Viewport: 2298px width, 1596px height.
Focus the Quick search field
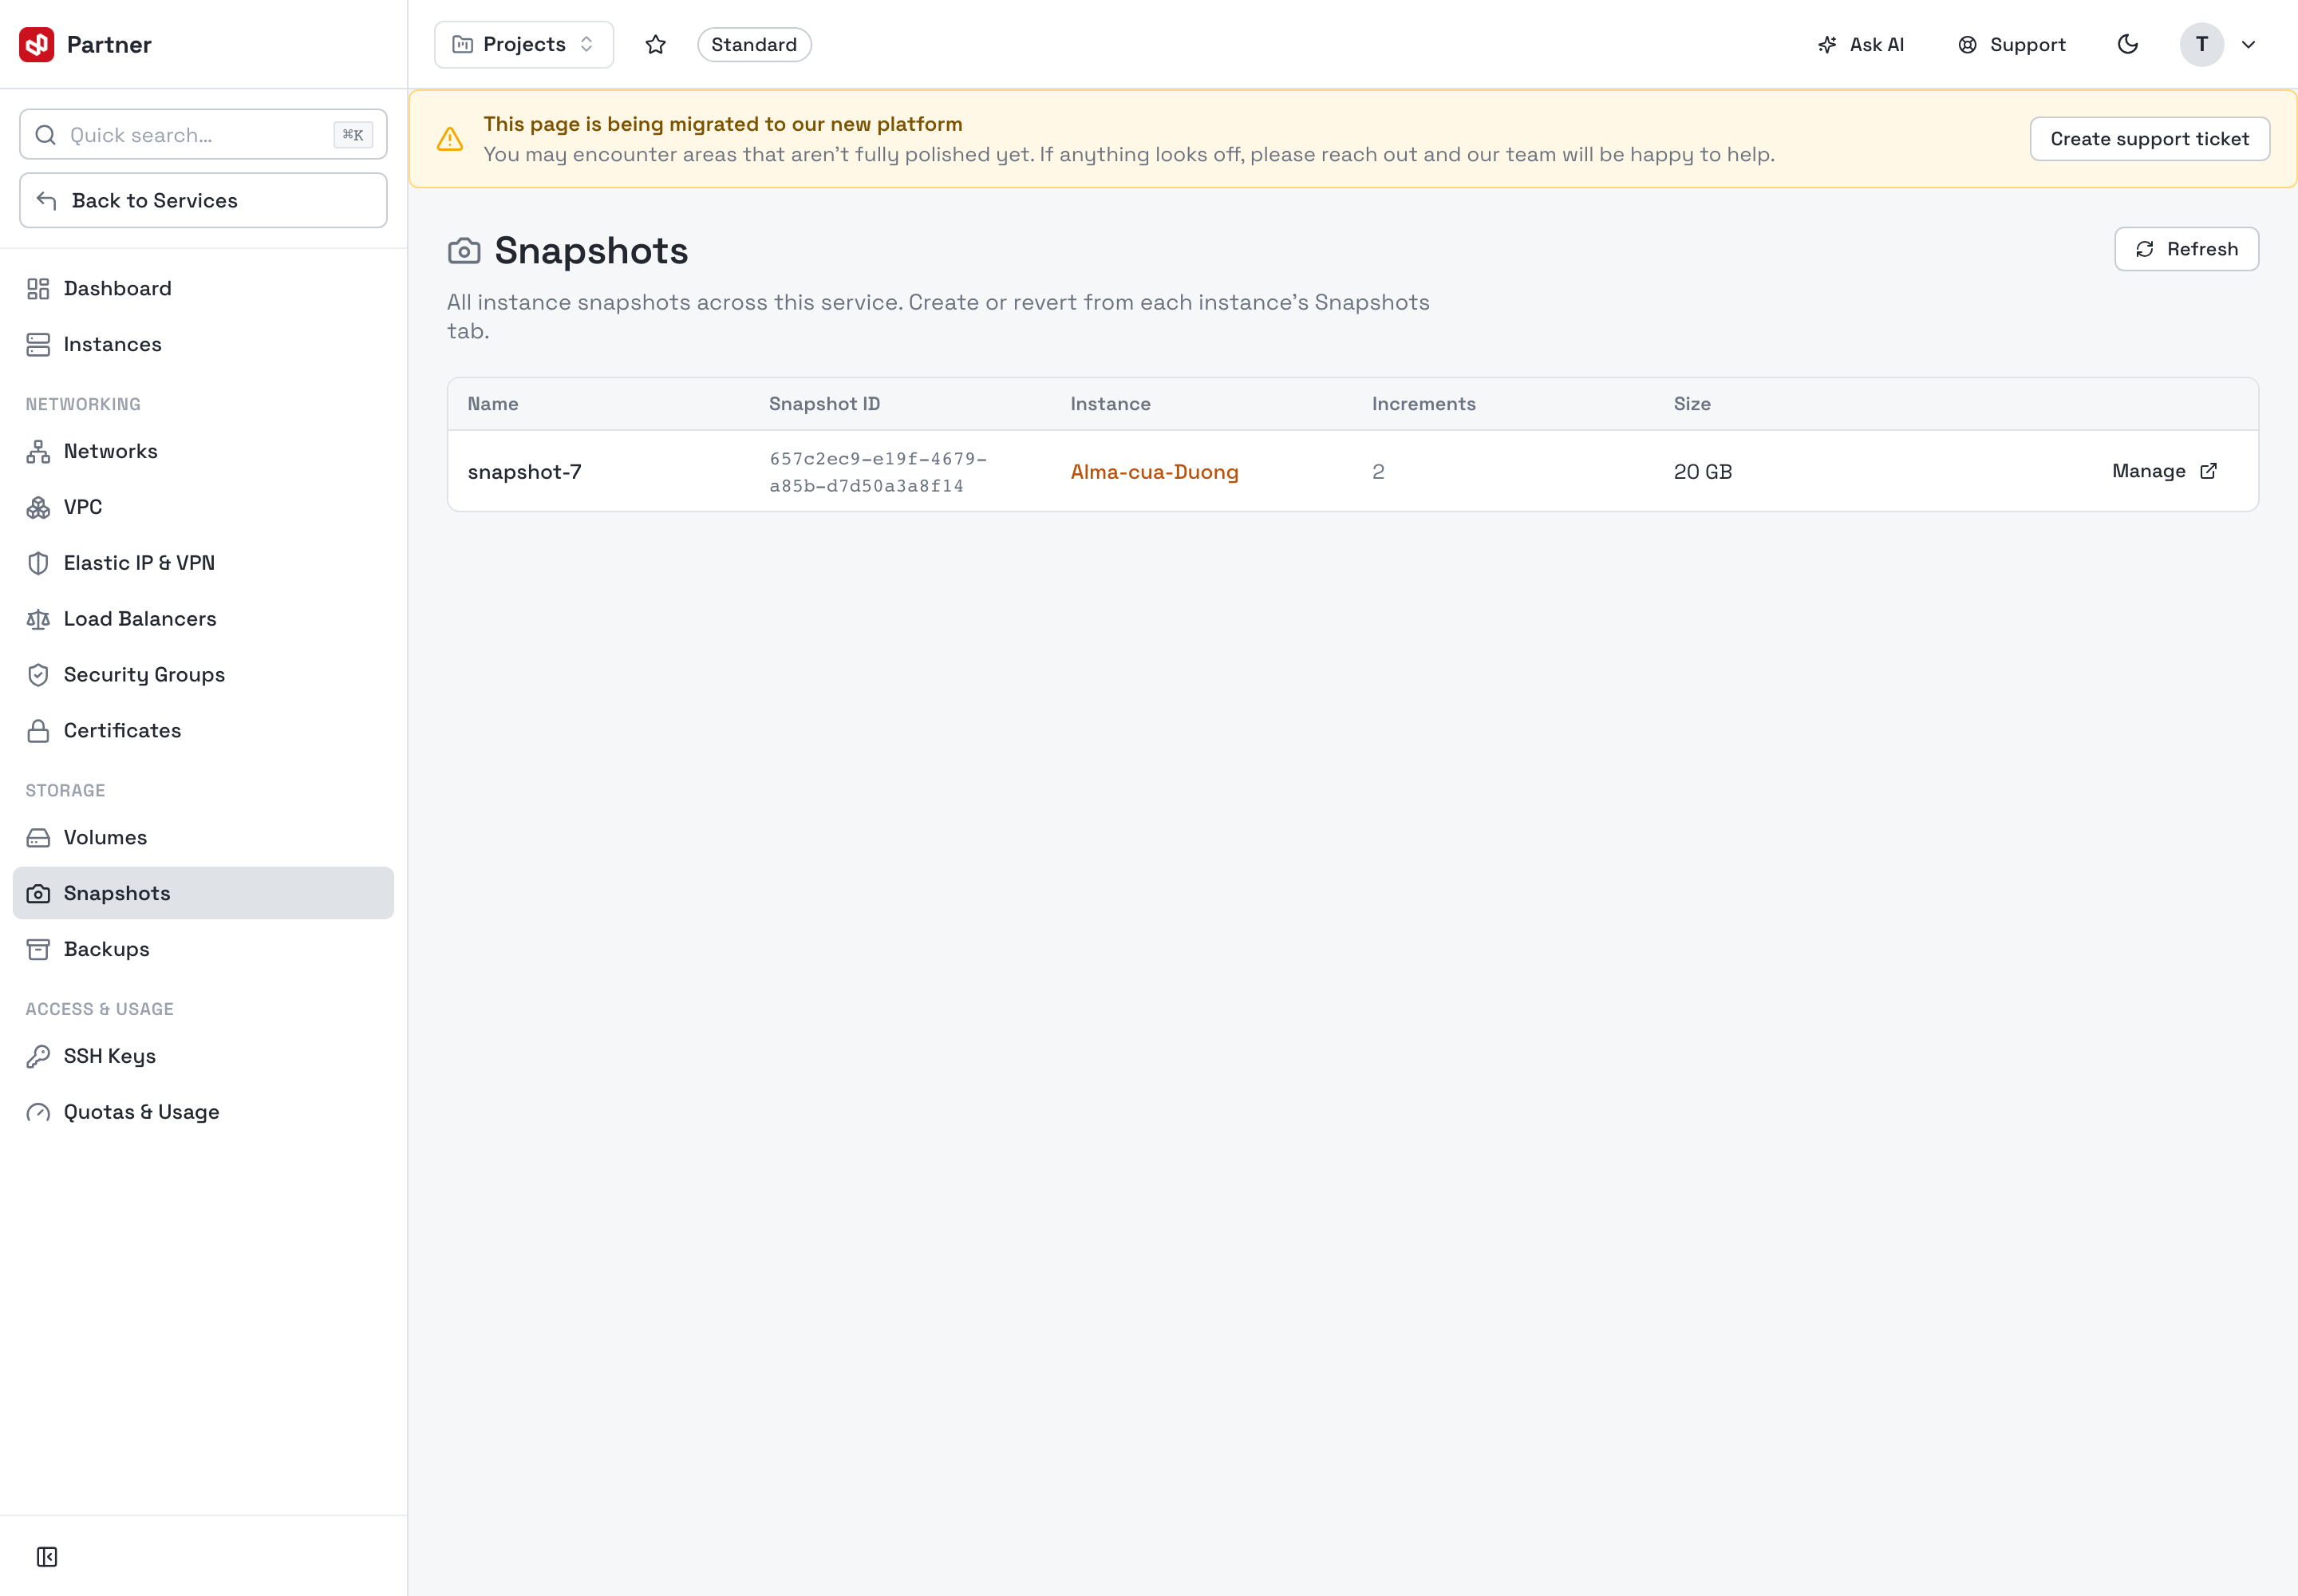[203, 134]
